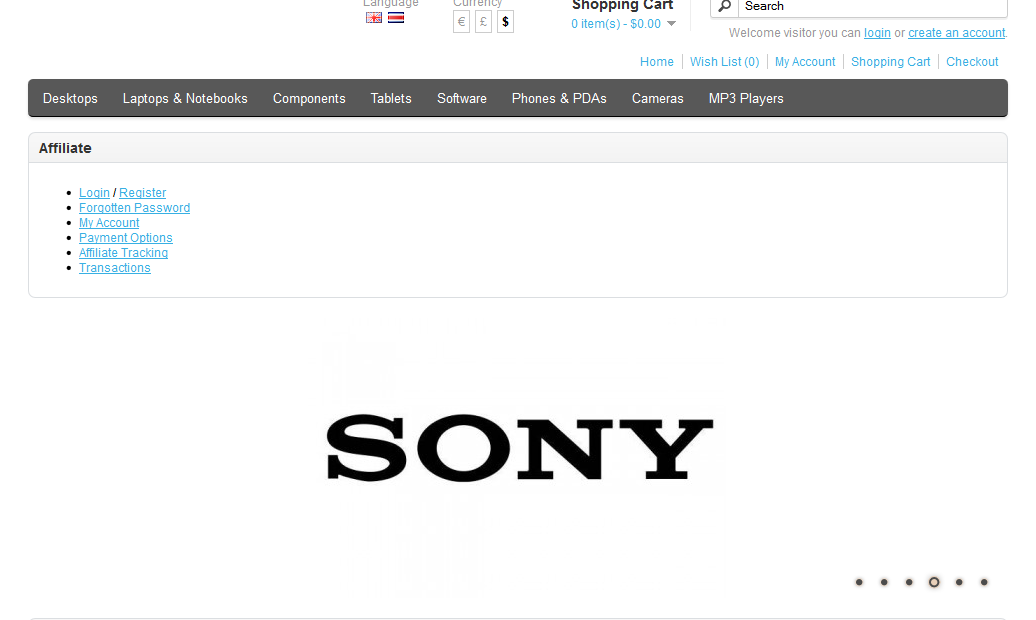
Task: Open the Desktops category menu
Action: [70, 98]
